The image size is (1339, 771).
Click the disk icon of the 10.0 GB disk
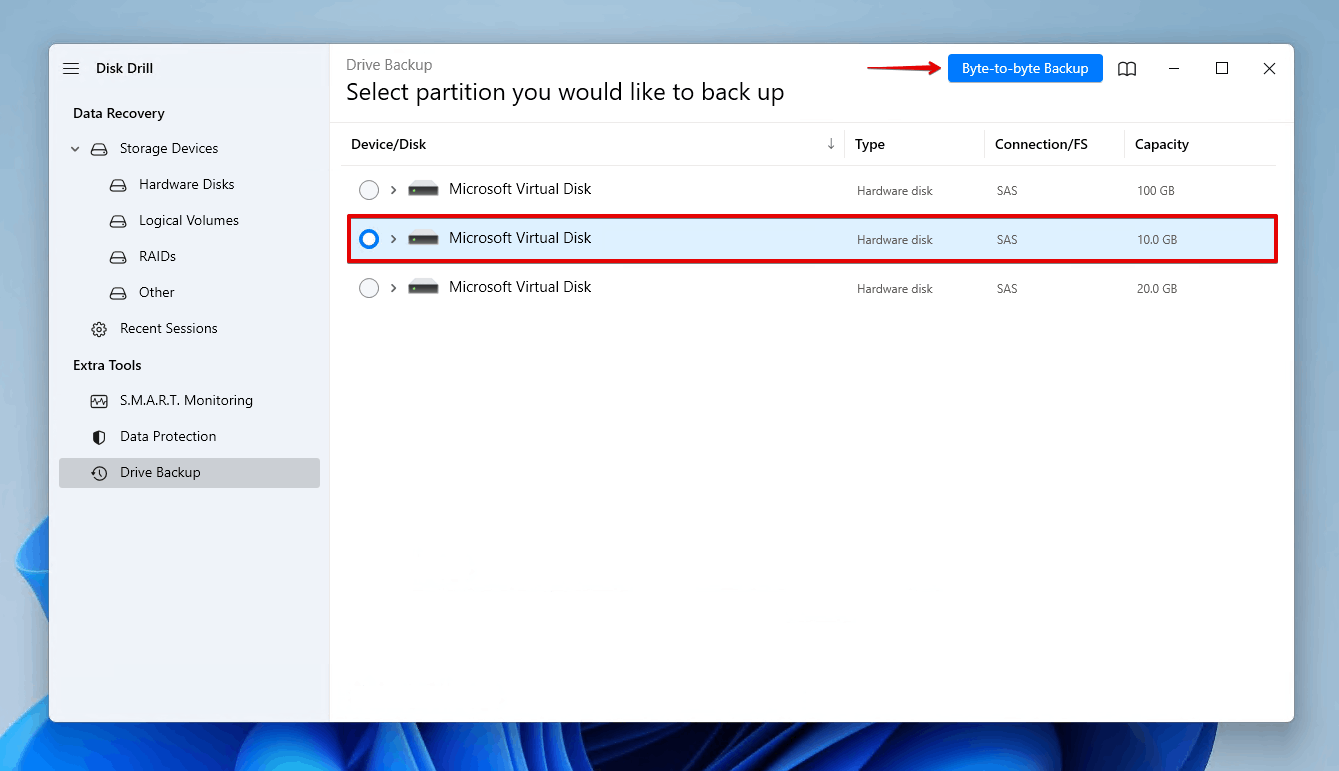click(424, 238)
